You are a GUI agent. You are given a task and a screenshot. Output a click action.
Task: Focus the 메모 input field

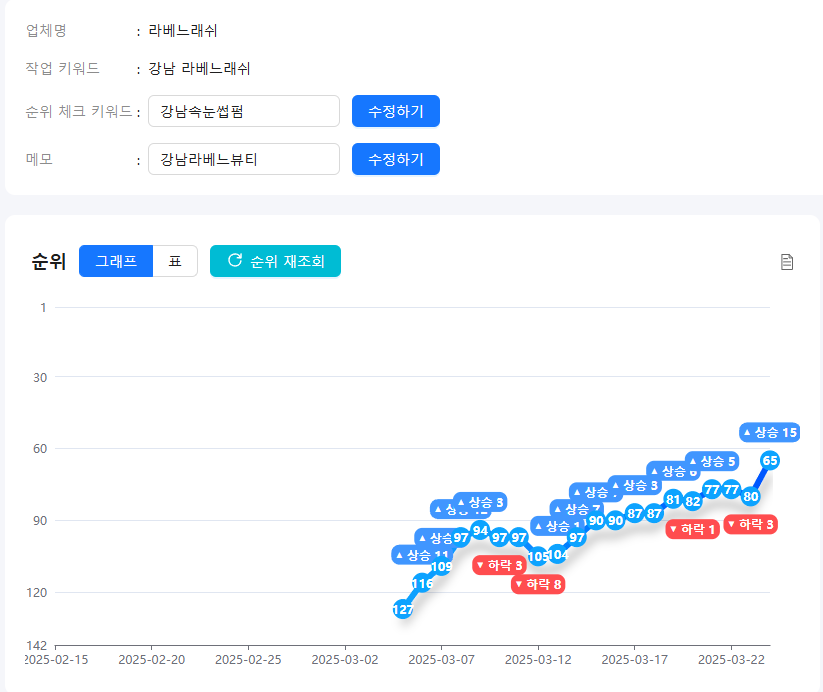pyautogui.click(x=244, y=159)
